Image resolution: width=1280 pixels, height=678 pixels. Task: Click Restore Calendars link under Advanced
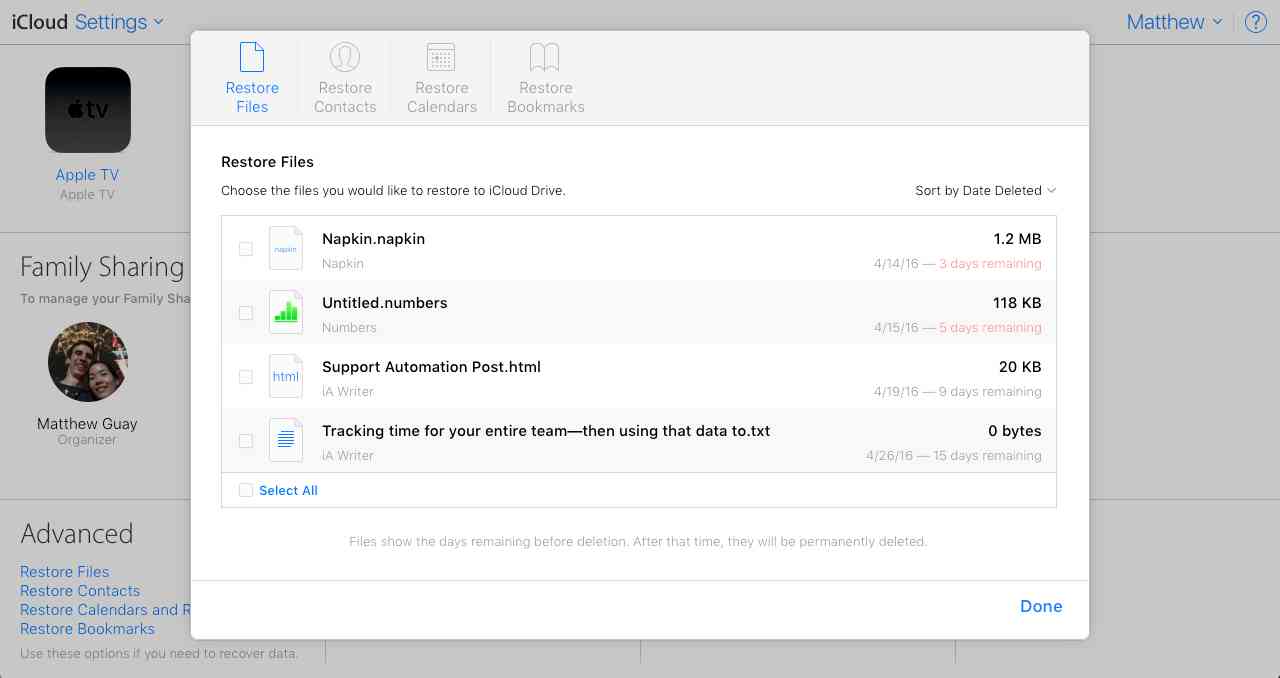coord(105,610)
